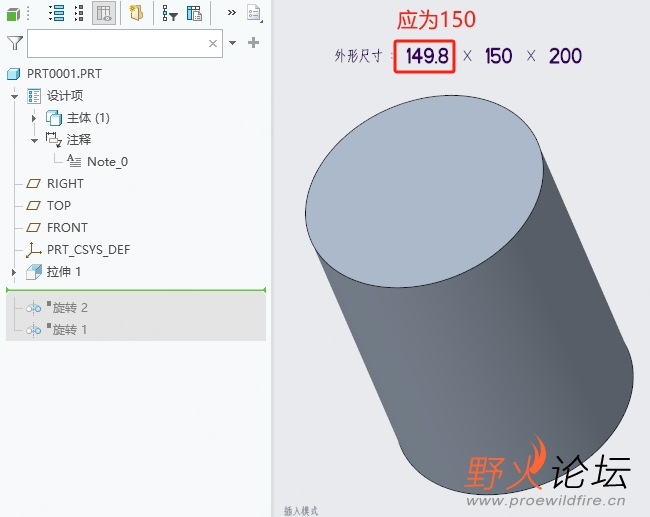
Task: Open tree column settings icon
Action: point(194,13)
